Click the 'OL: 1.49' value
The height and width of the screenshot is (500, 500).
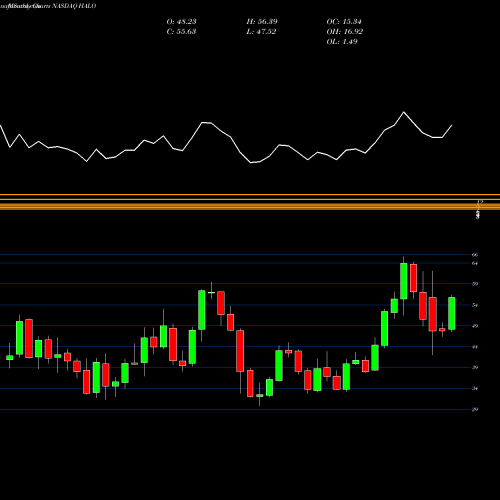coord(342,42)
